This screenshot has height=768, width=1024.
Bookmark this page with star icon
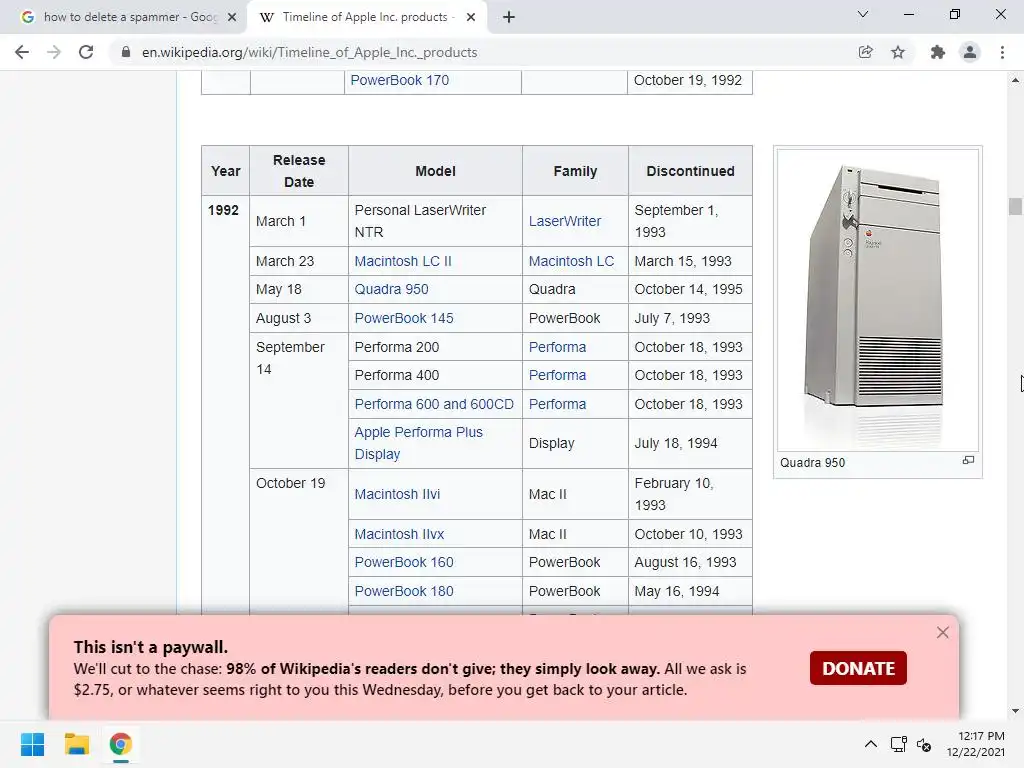(898, 52)
